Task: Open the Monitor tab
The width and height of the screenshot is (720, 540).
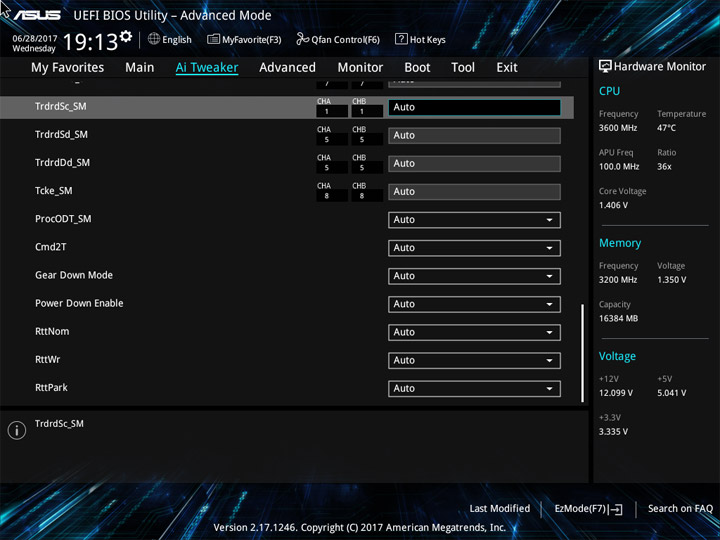Action: pyautogui.click(x=360, y=68)
